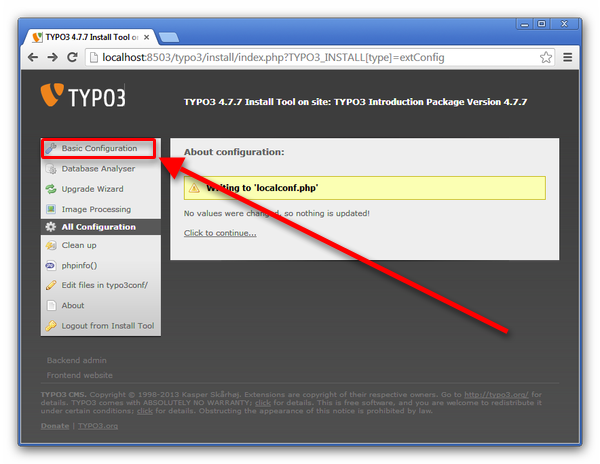Open the Chrome hamburger menu
The image size is (600, 464).
coord(568,57)
